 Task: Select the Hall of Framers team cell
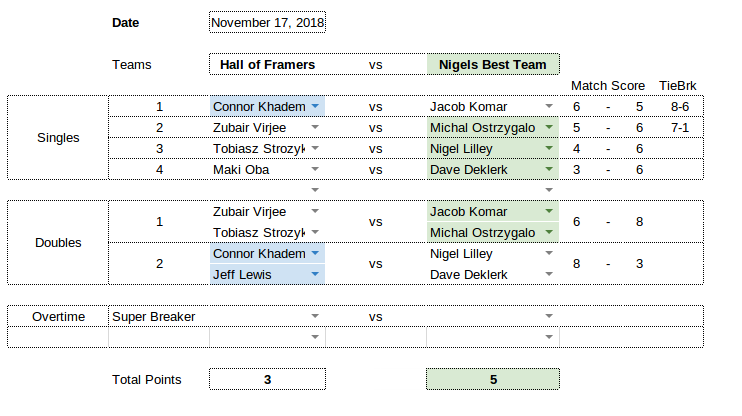(267, 64)
